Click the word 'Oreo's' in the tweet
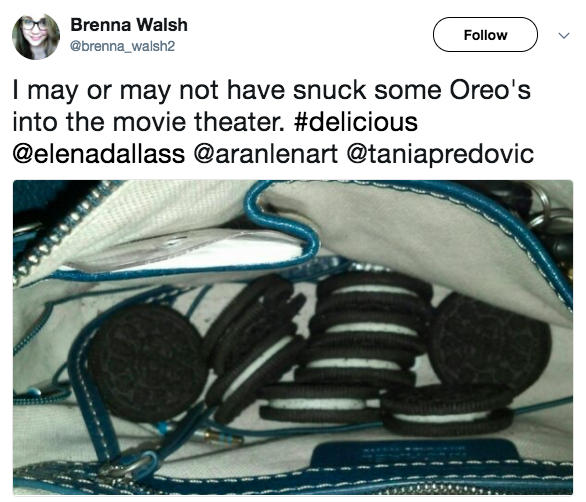The image size is (586, 502). 490,90
